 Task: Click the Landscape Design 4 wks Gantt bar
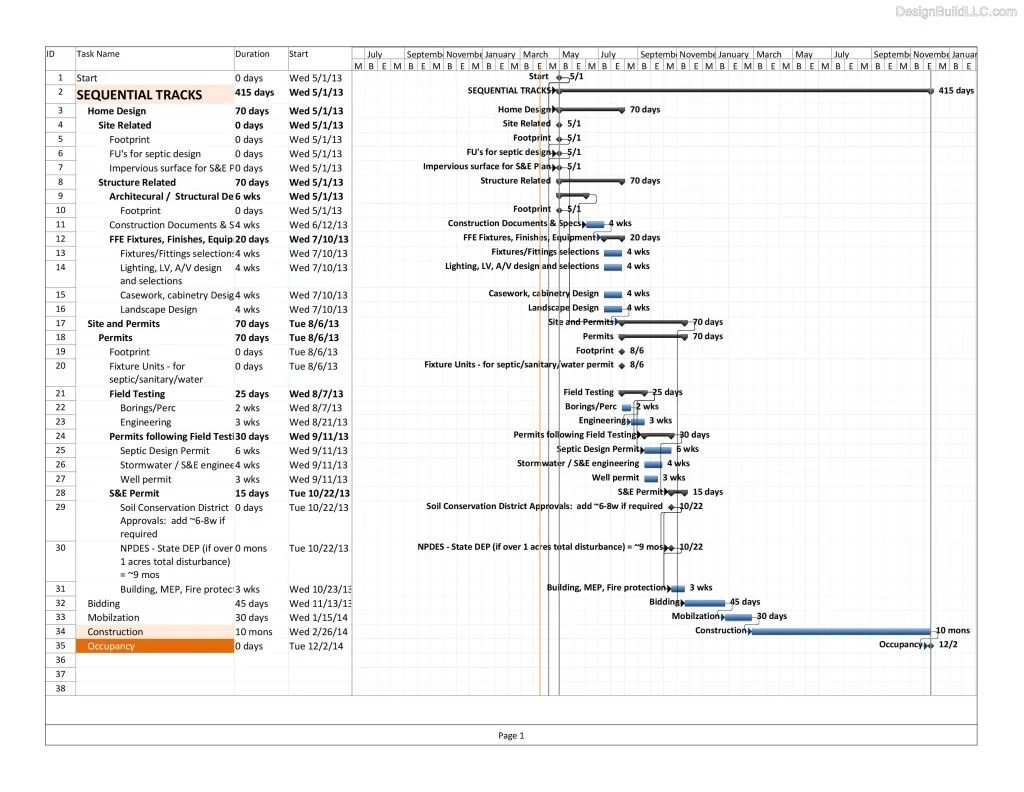tap(613, 308)
